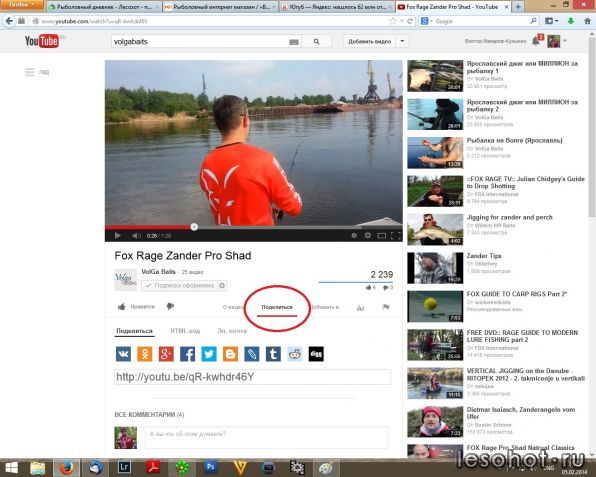Click the video statistics chart icon
The image size is (596, 477).
click(x=360, y=307)
